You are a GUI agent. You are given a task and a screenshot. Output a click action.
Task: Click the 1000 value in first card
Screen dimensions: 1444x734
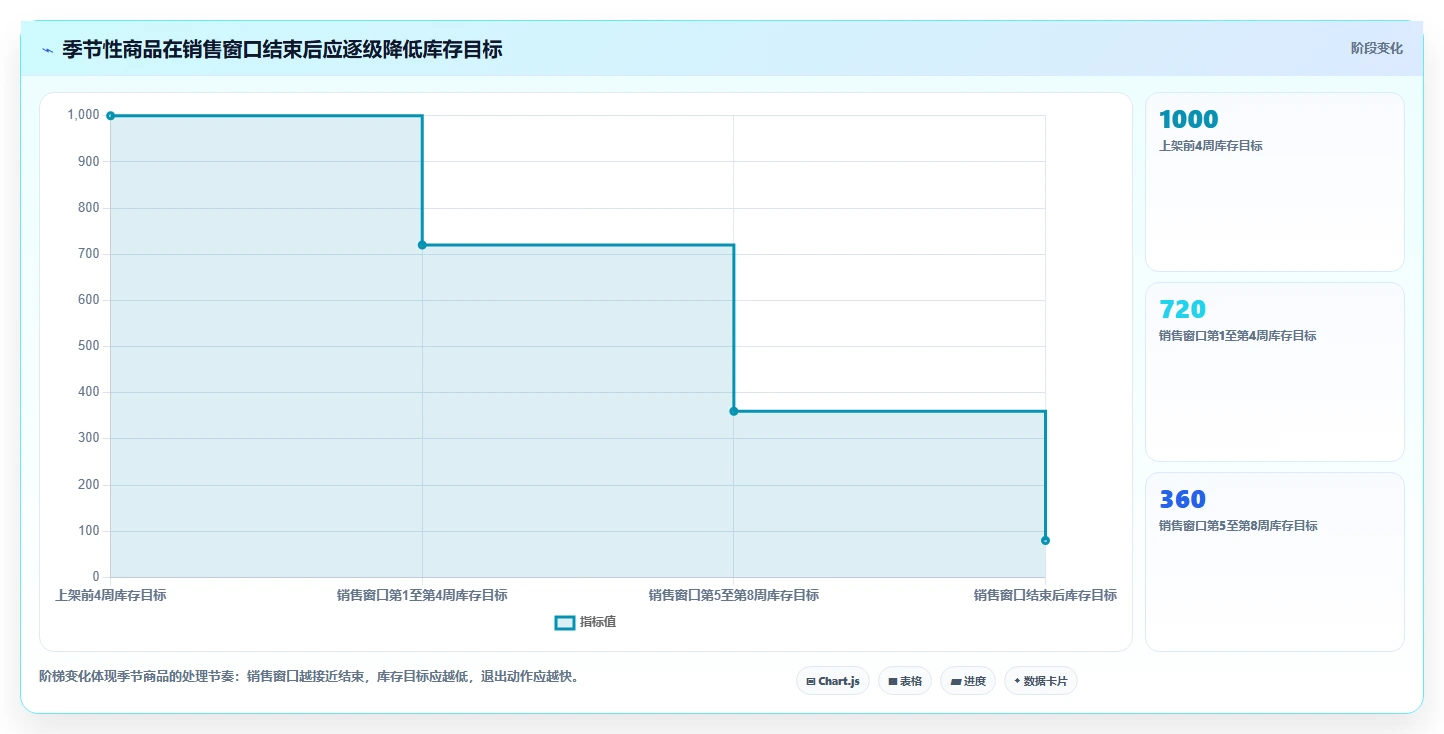pyautogui.click(x=1188, y=119)
